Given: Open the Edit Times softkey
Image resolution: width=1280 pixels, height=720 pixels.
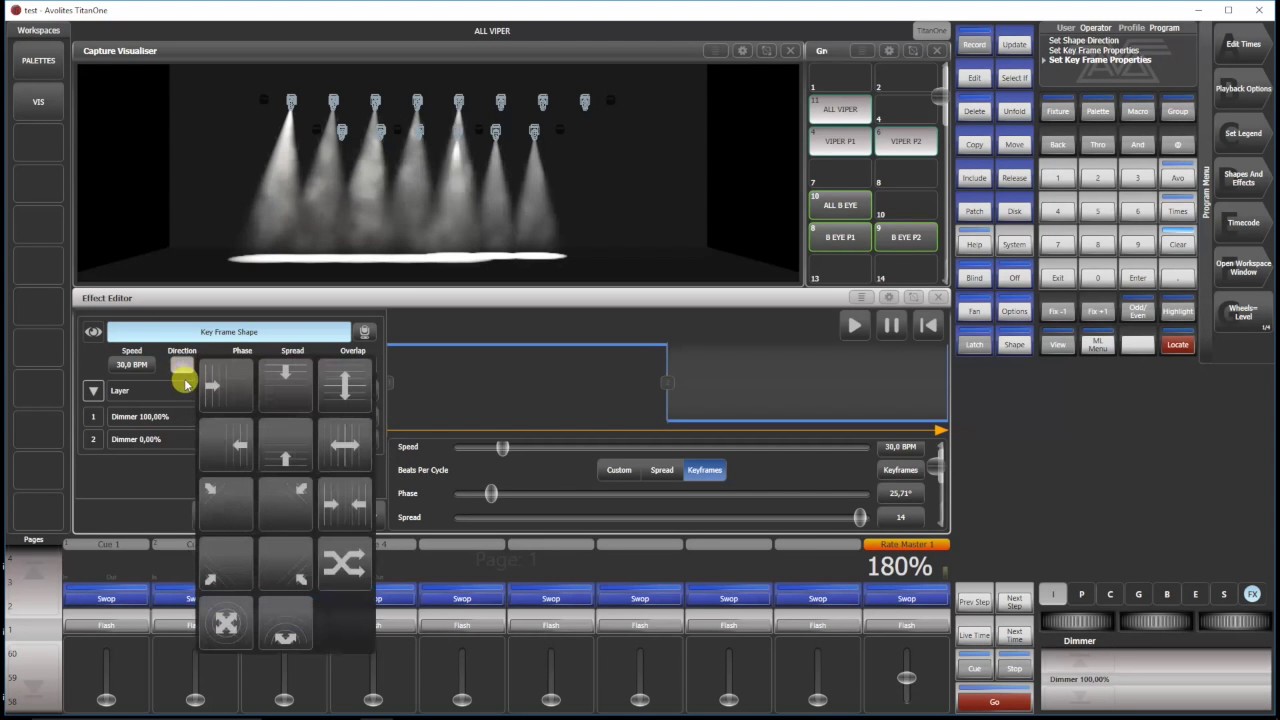Looking at the screenshot, I should 1243,44.
